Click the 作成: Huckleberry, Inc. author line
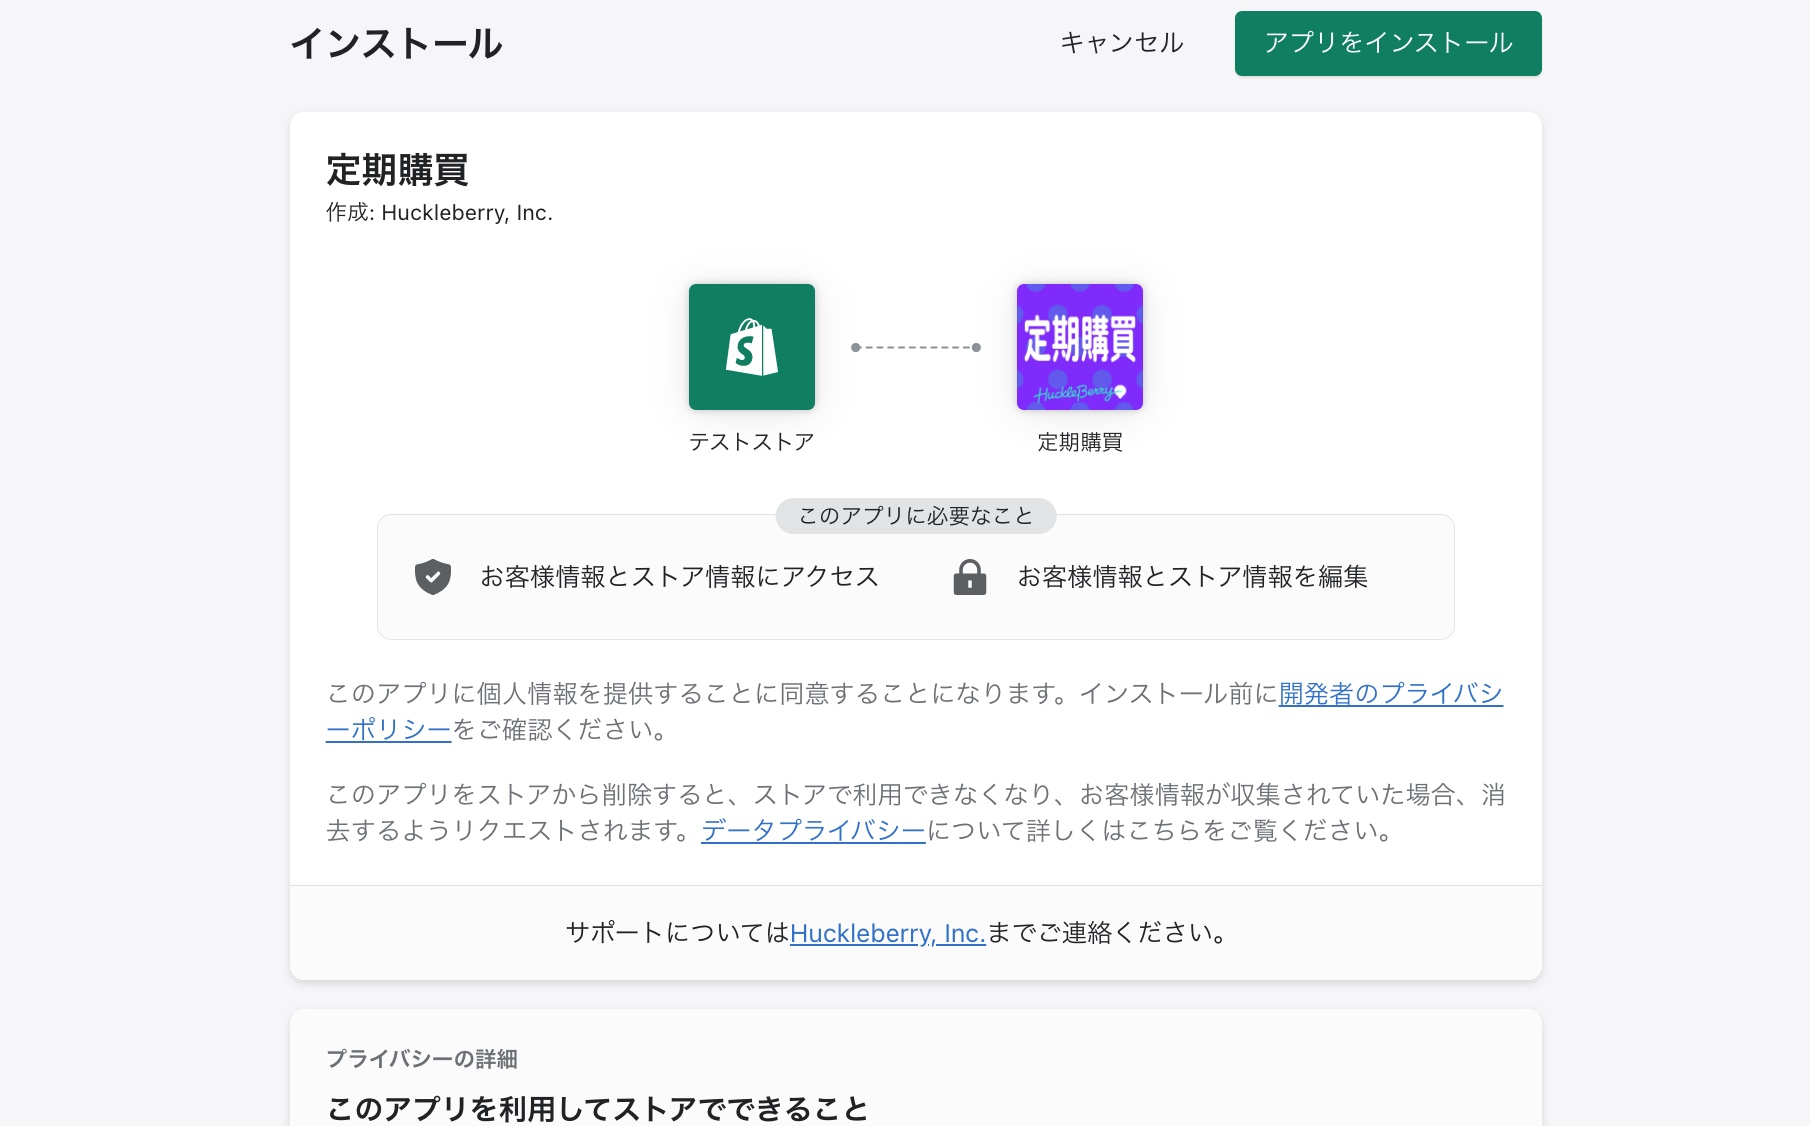The height and width of the screenshot is (1126, 1810). tap(439, 213)
